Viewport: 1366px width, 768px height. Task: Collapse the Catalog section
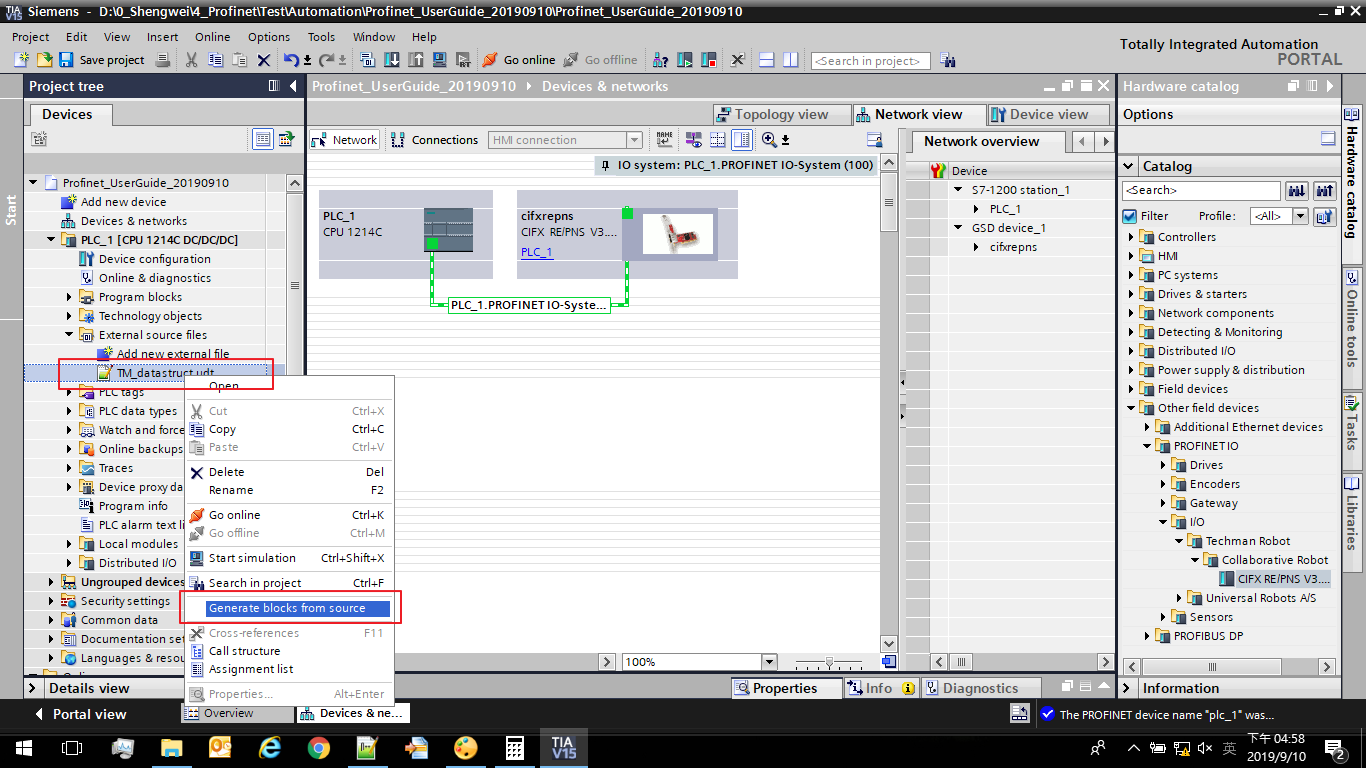[1129, 166]
